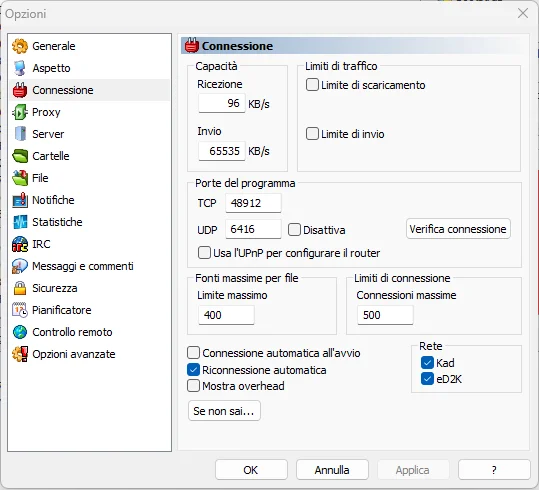This screenshot has width=539, height=490.
Task: Click the IRC globe icon
Action: 20,244
